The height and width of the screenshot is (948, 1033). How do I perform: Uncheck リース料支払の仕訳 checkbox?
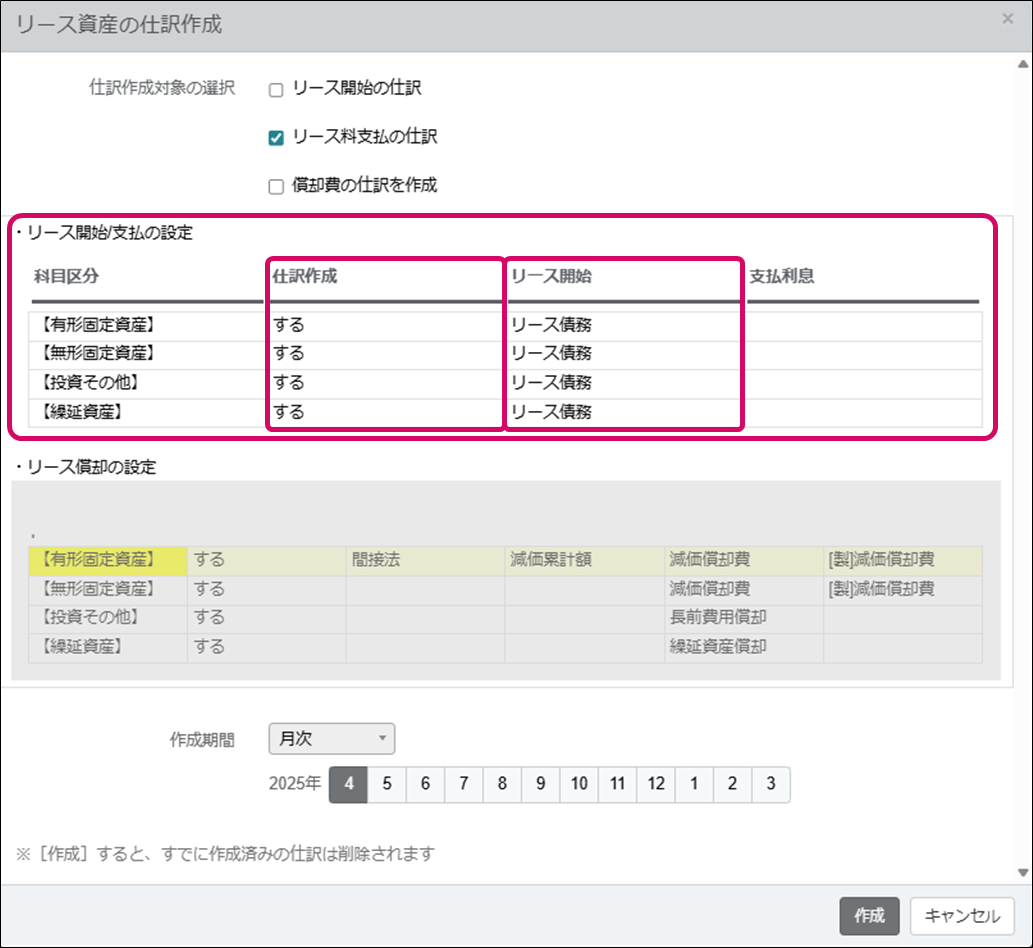coord(277,138)
